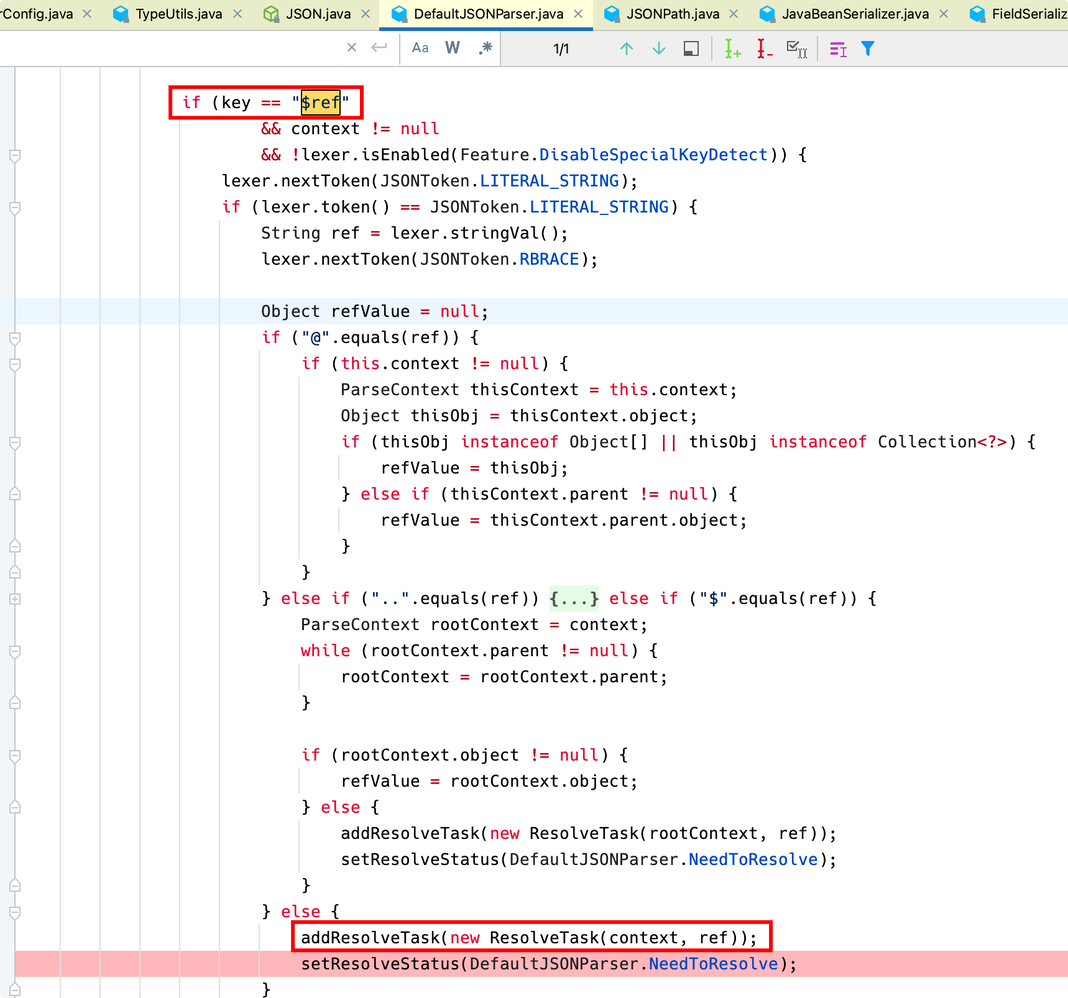Click the JavaBeanSerializer.java file icon
The width and height of the screenshot is (1068, 998).
tap(767, 14)
